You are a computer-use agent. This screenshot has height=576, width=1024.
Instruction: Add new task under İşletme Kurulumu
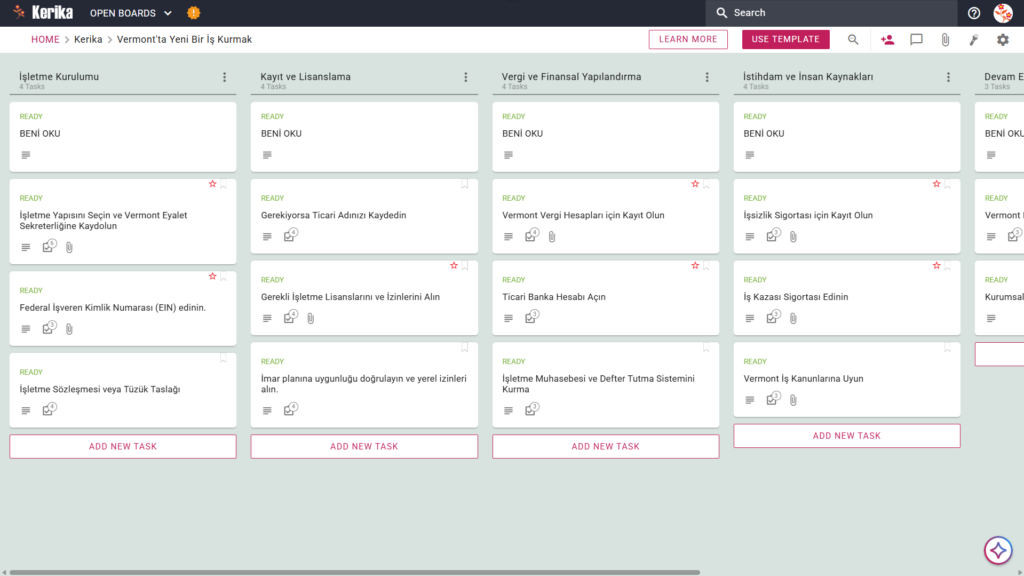[x=123, y=447]
